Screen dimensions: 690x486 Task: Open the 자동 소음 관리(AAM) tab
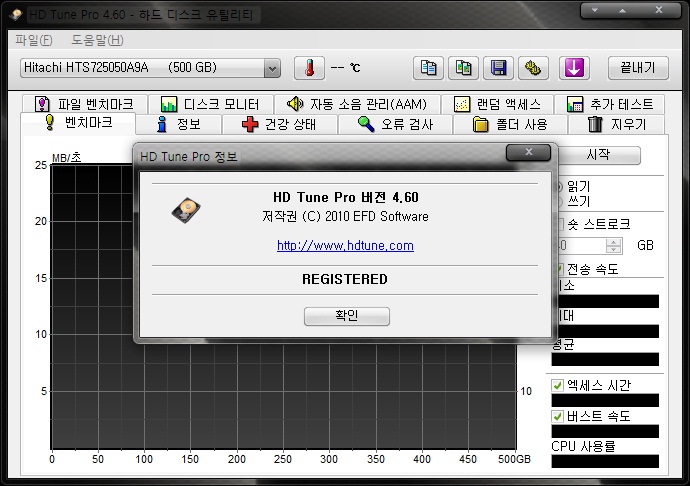tap(357, 104)
